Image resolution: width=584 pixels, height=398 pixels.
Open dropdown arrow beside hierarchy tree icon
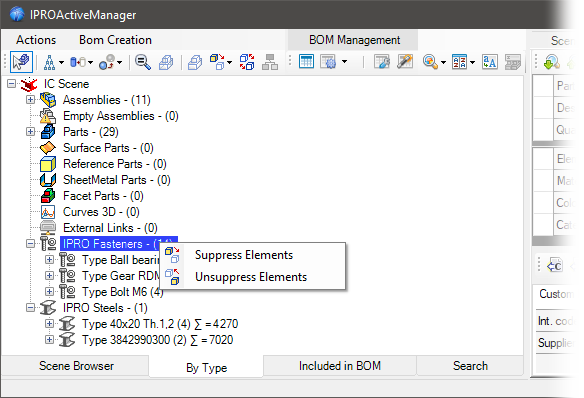pyautogui.click(x=61, y=63)
